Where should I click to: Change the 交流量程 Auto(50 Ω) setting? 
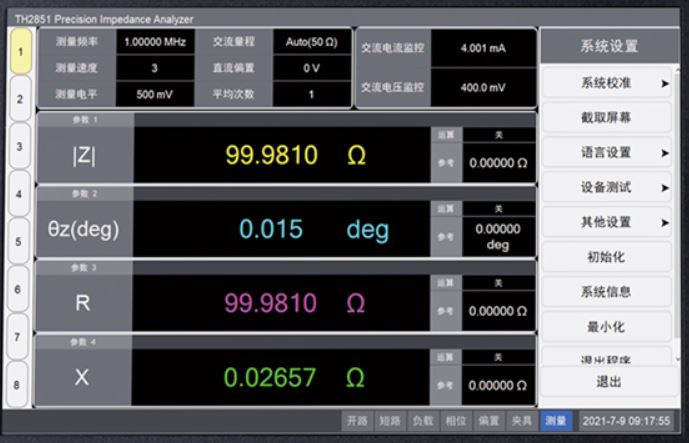pos(311,43)
